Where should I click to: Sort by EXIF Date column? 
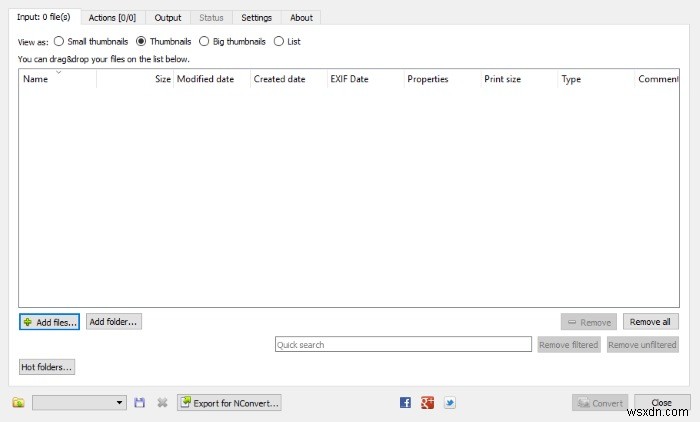365,79
